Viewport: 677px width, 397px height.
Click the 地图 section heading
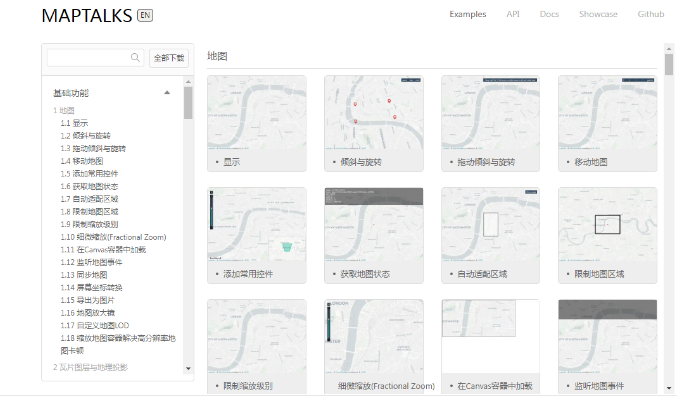(x=217, y=56)
